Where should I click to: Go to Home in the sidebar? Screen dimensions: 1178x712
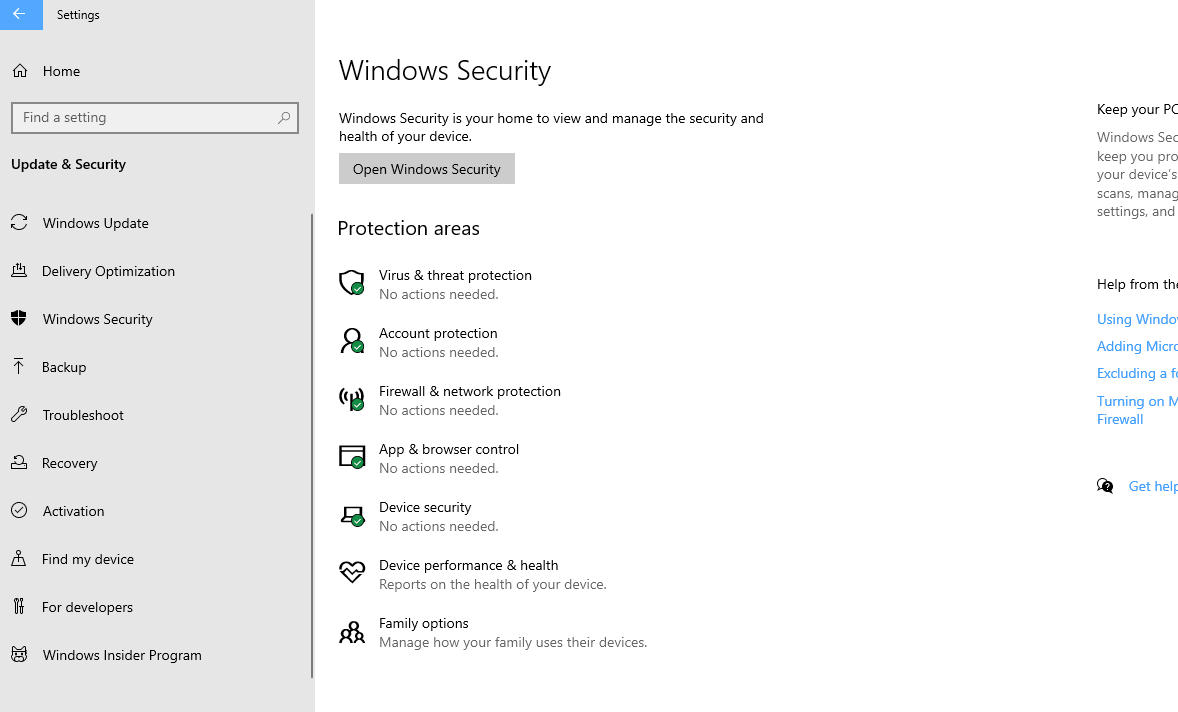click(61, 71)
